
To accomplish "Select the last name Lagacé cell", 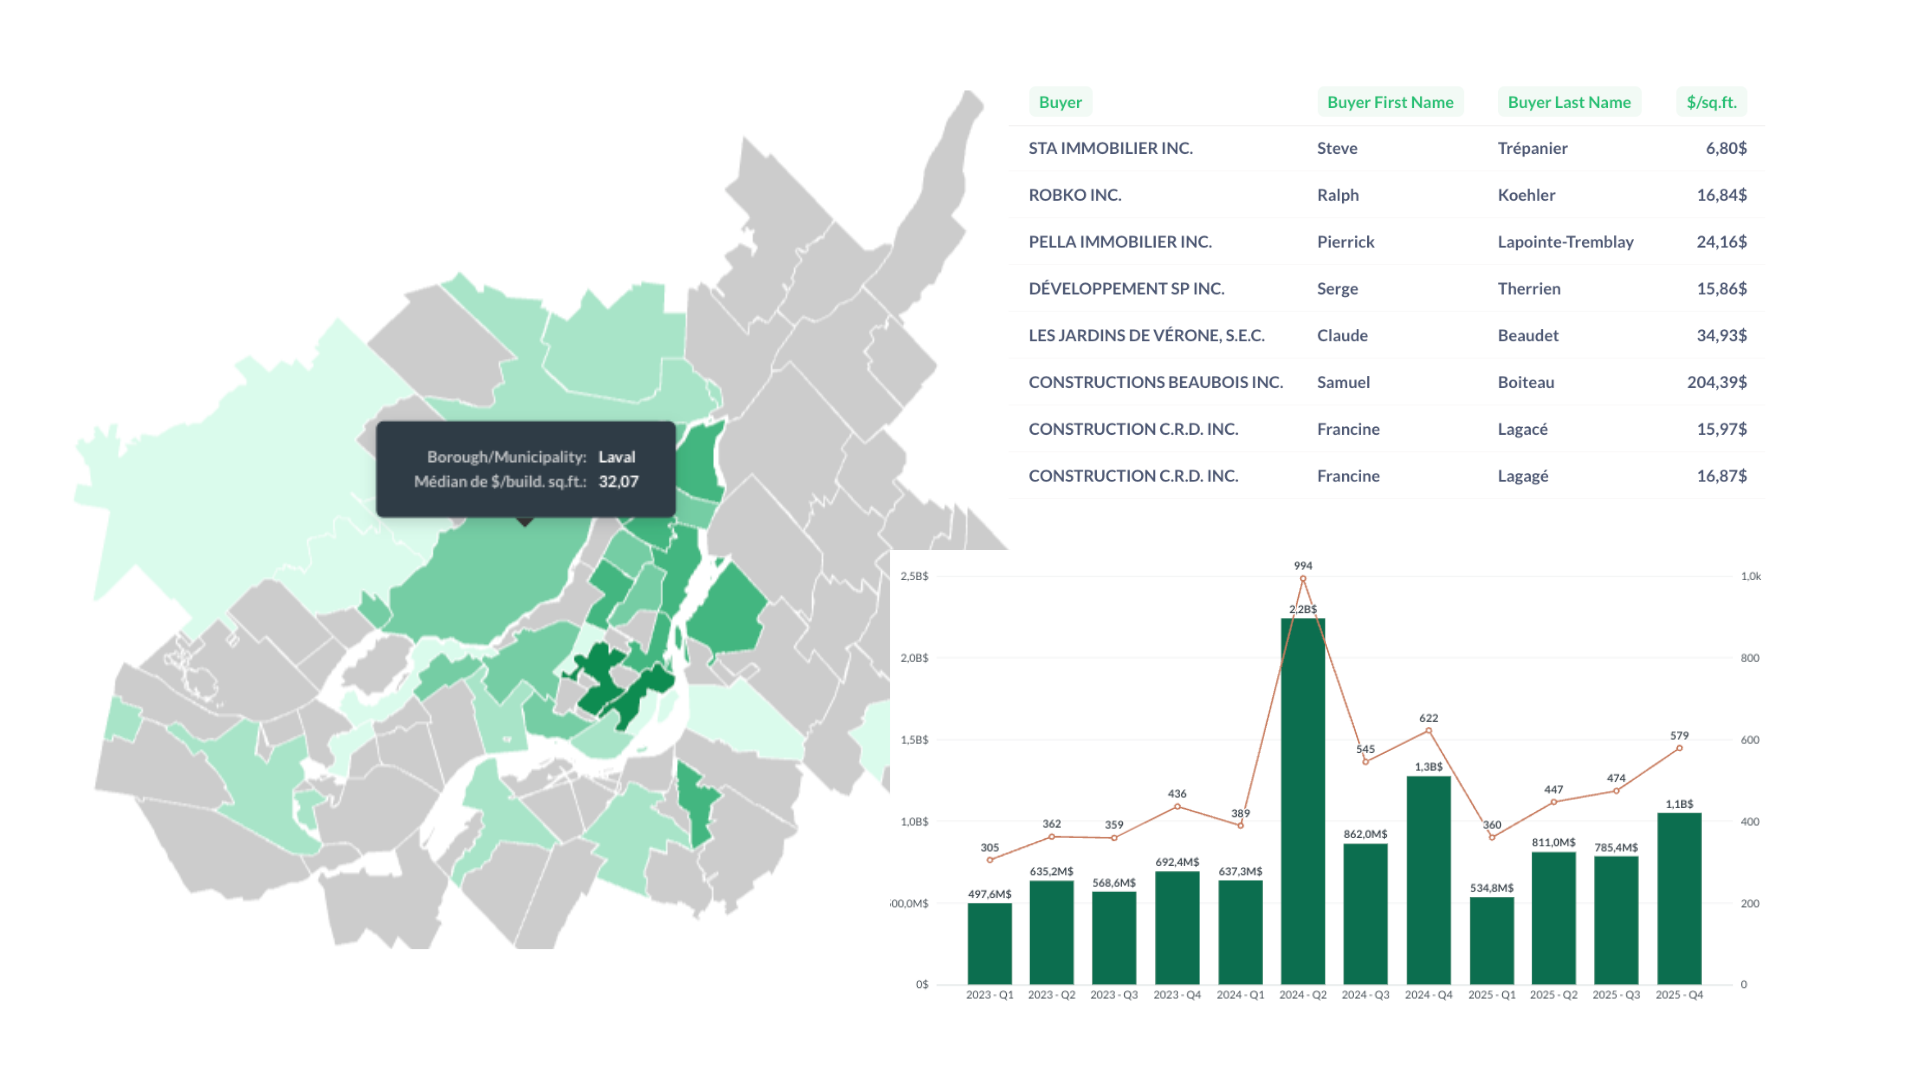I will (1522, 429).
